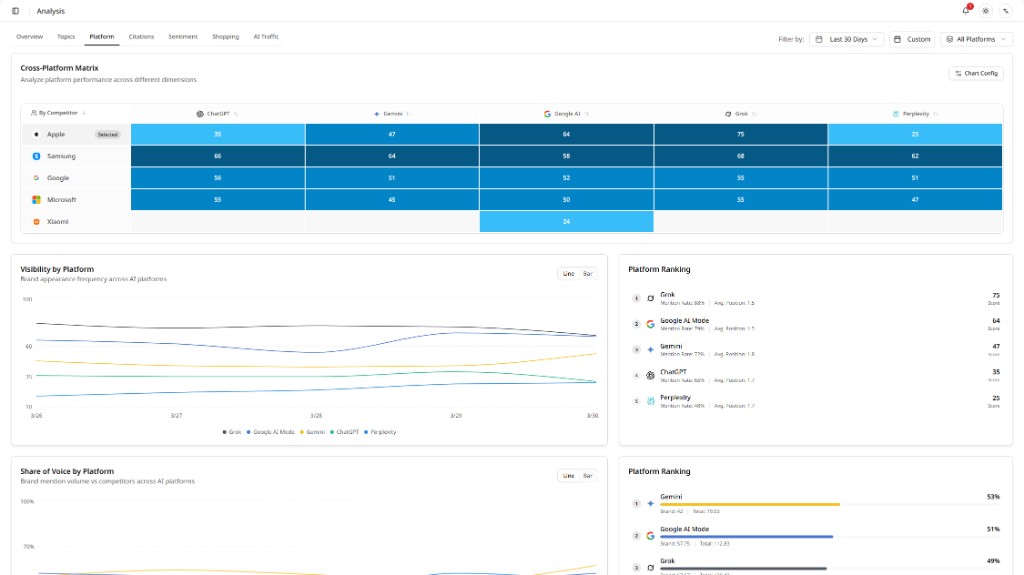The height and width of the screenshot is (575, 1024).
Task: Click the Chart Config button
Action: (x=976, y=73)
